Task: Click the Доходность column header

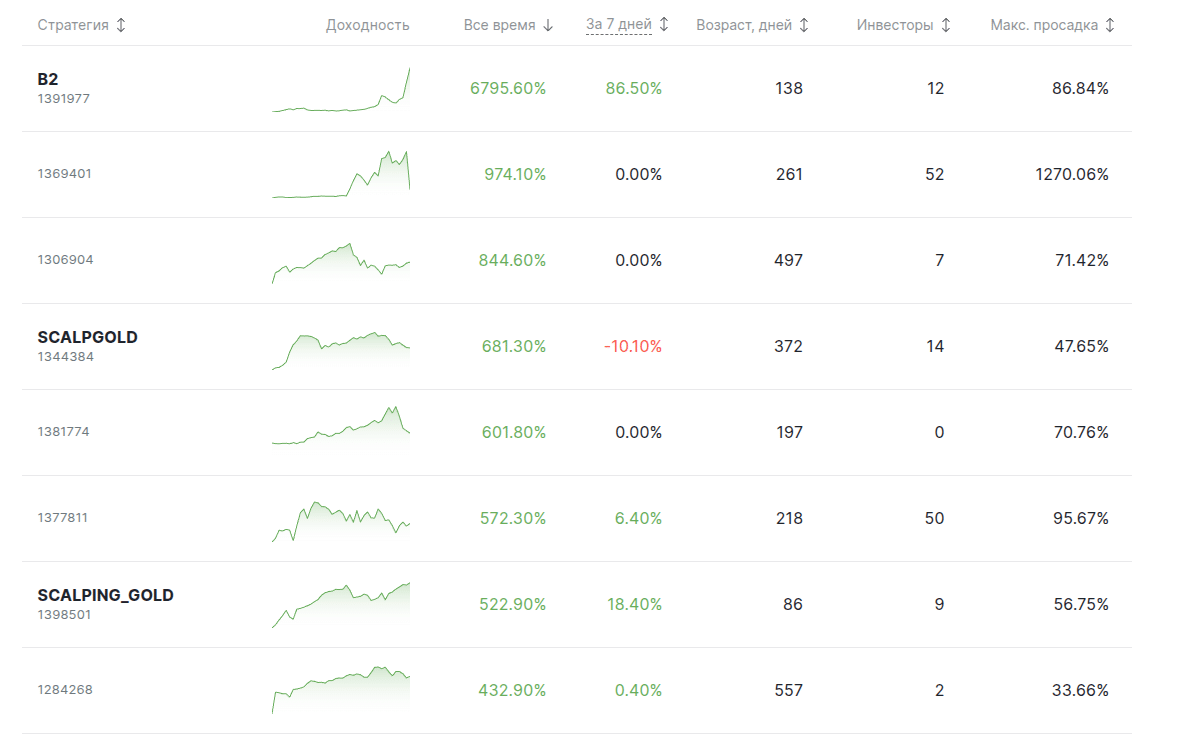Action: (x=367, y=25)
